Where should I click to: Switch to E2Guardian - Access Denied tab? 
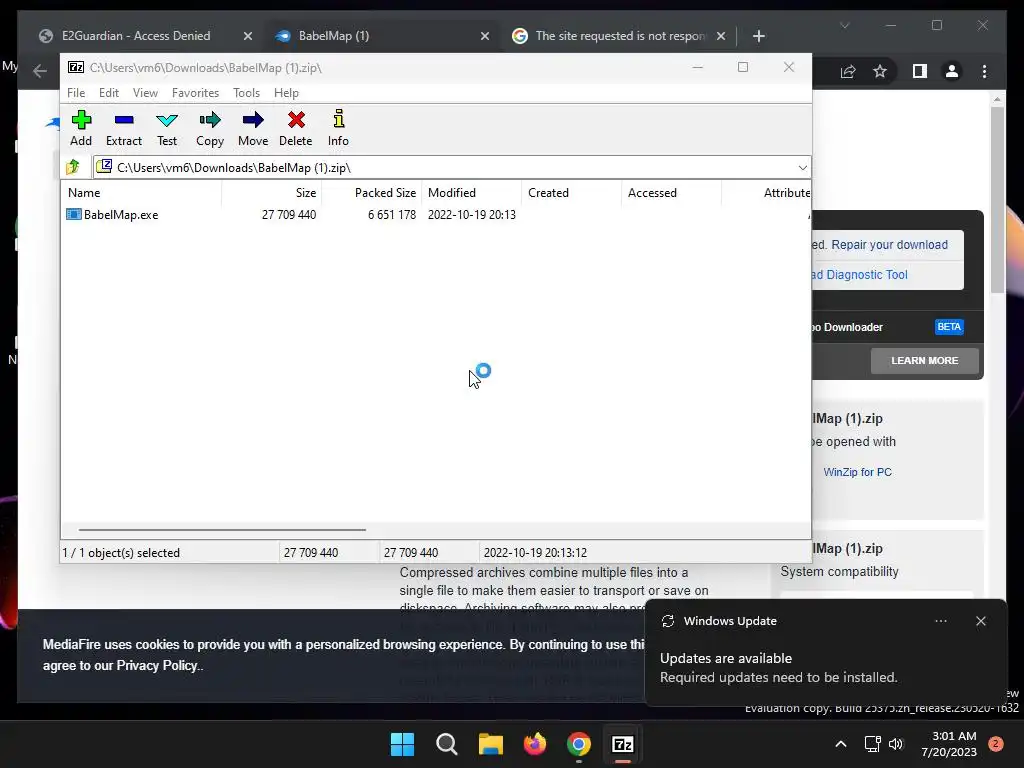pos(136,36)
